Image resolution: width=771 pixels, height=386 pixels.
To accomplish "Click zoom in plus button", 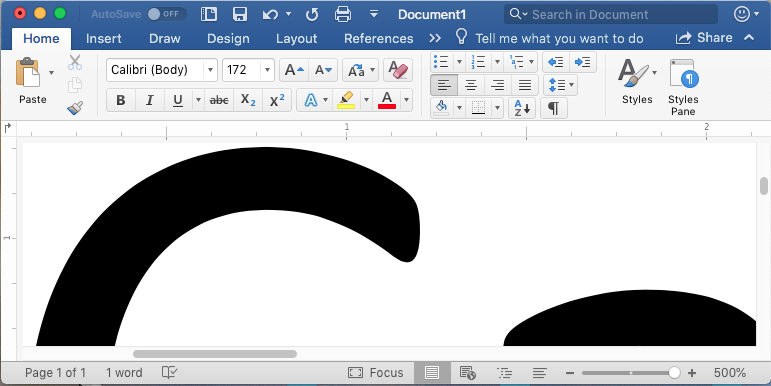I will point(692,373).
